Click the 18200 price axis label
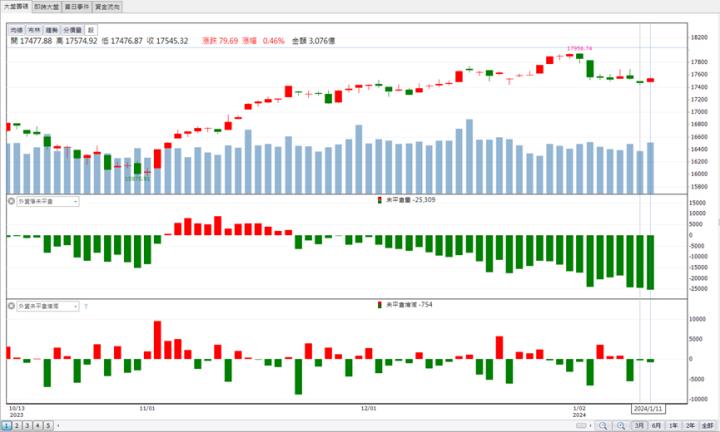The height and width of the screenshot is (432, 720). 698,37
